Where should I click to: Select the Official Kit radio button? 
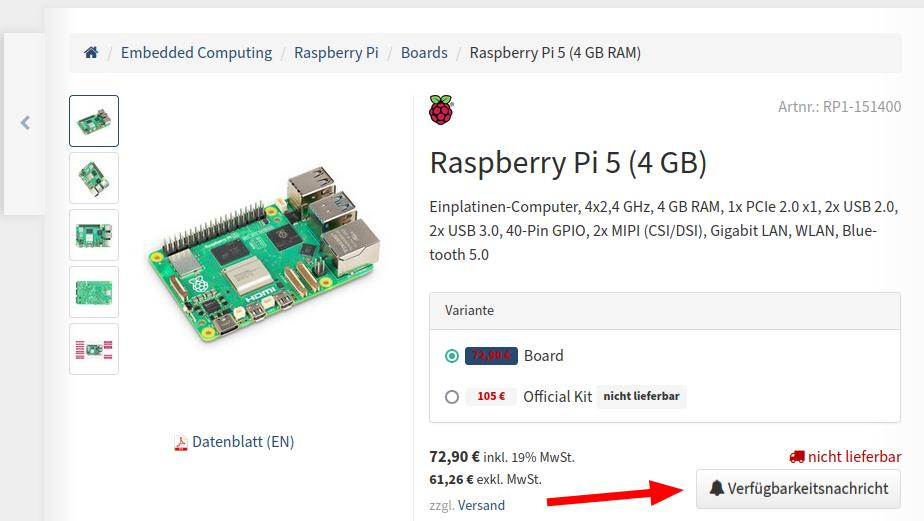pyautogui.click(x=452, y=397)
